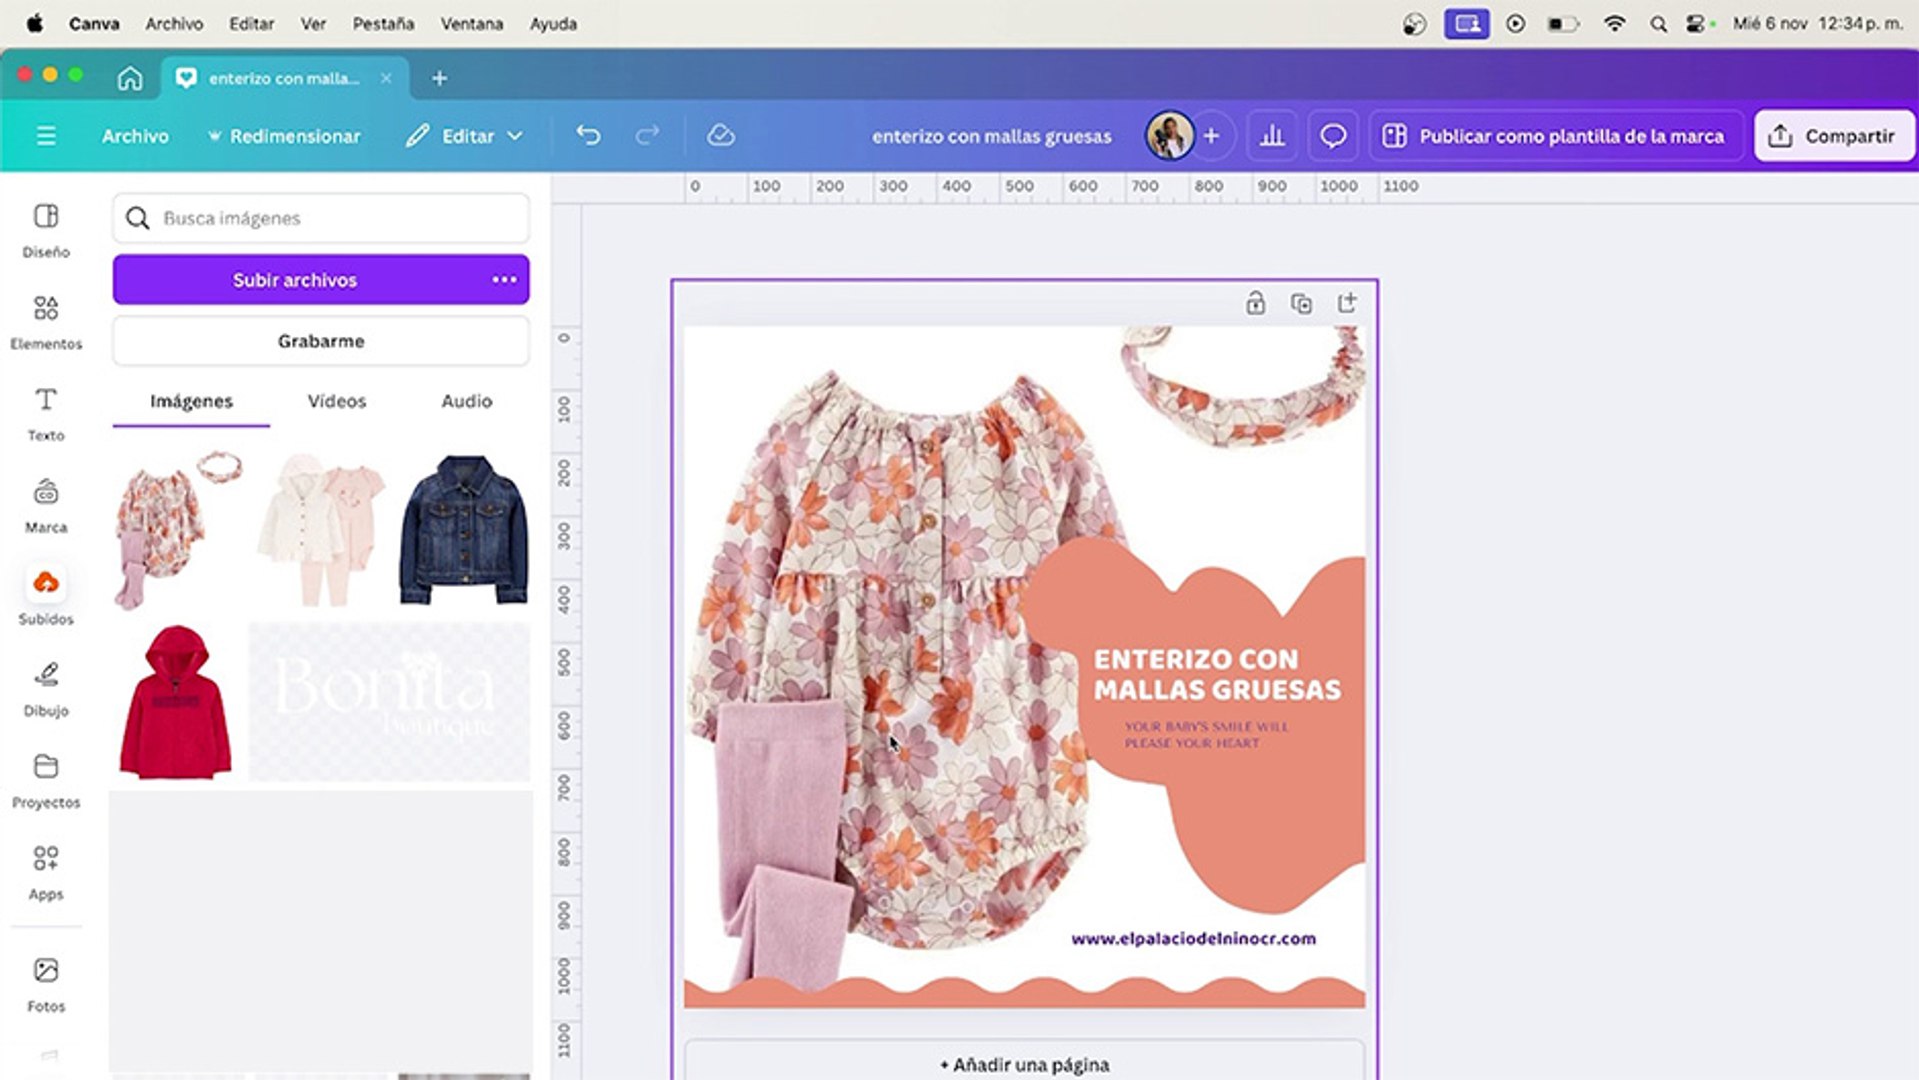Switch to the Vídeos tab
1919x1080 pixels.
tap(336, 401)
